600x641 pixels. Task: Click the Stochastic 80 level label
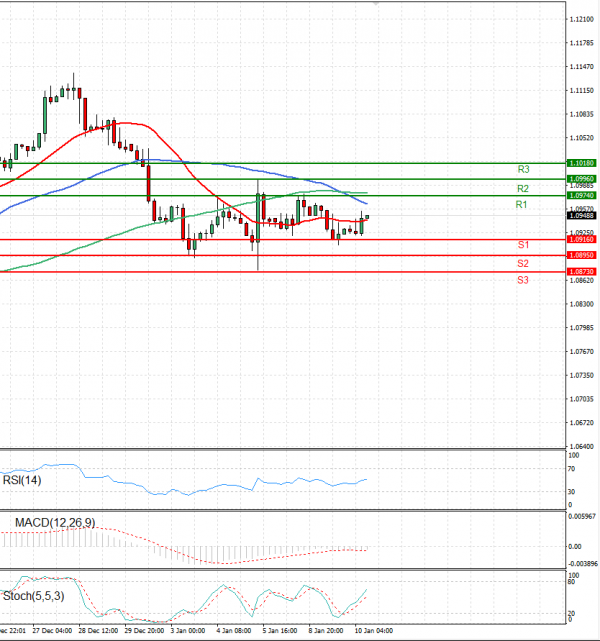click(571, 582)
